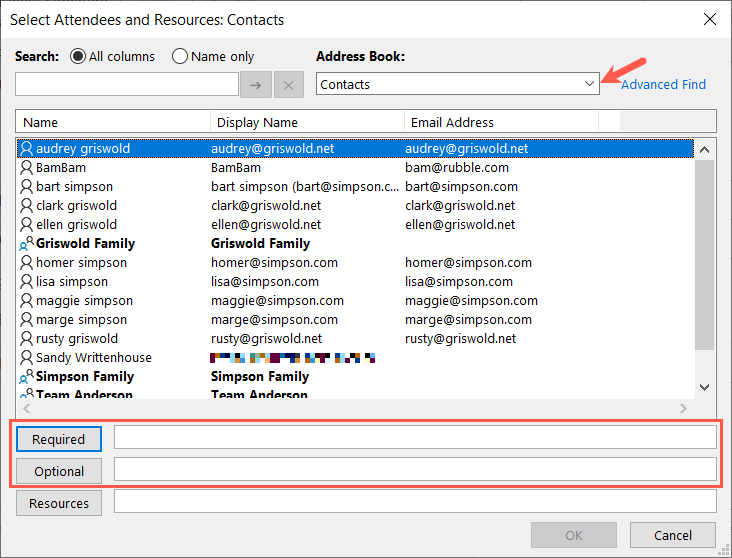Select the name clark griswold

[77, 205]
